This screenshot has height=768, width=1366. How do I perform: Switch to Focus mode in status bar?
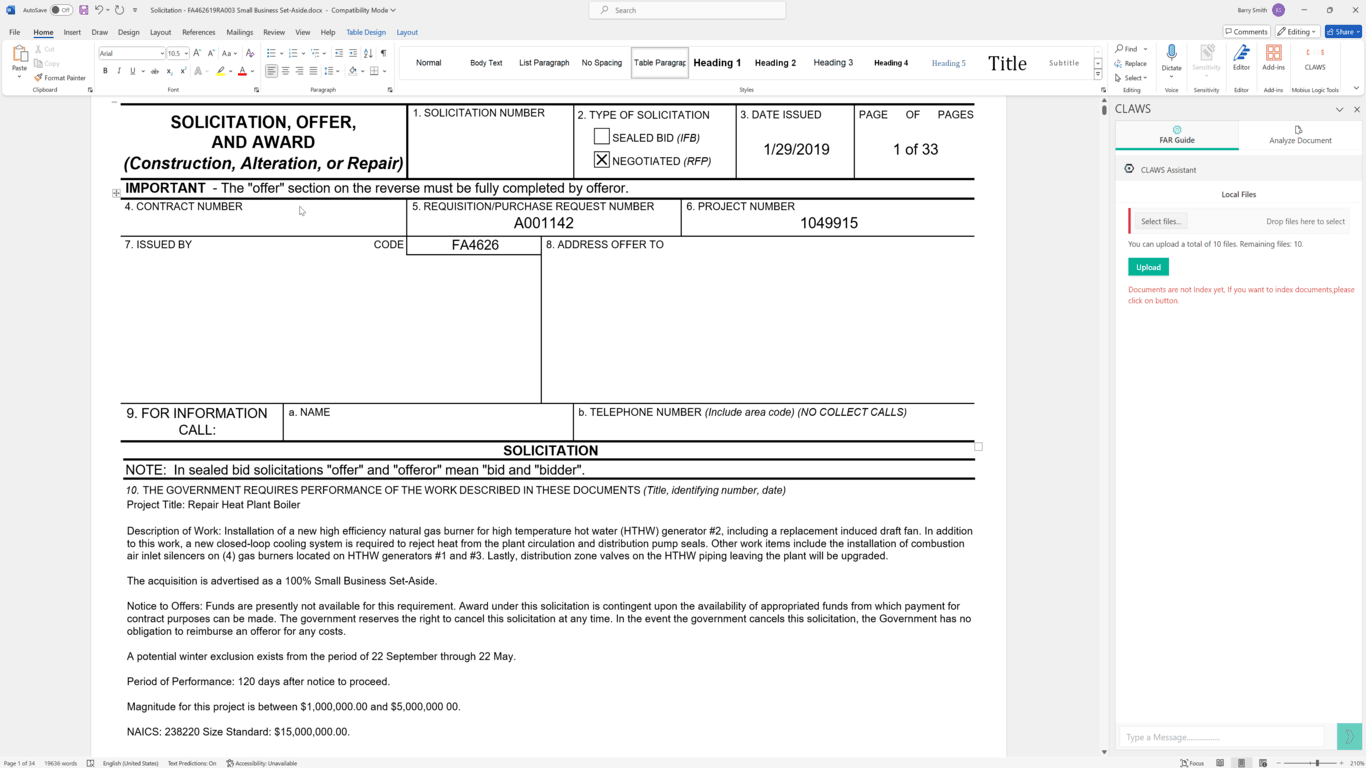tap(1191, 763)
